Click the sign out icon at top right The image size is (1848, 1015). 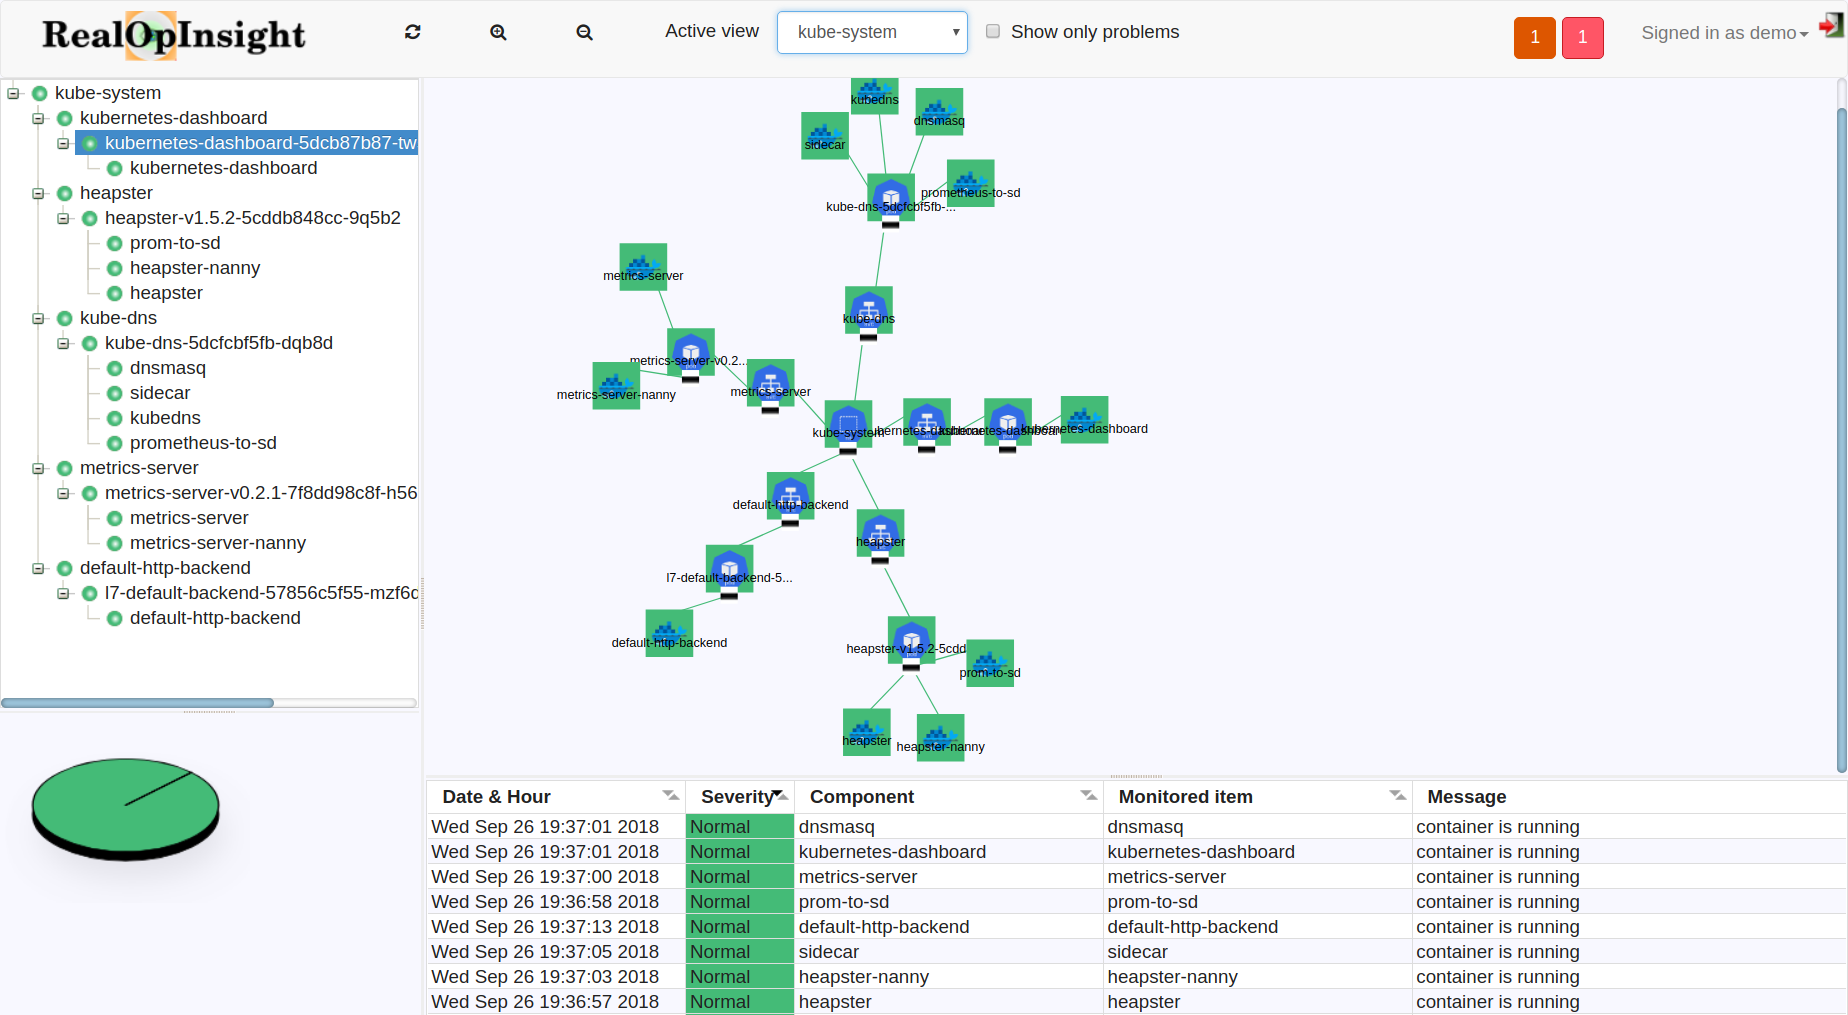(x=1830, y=26)
